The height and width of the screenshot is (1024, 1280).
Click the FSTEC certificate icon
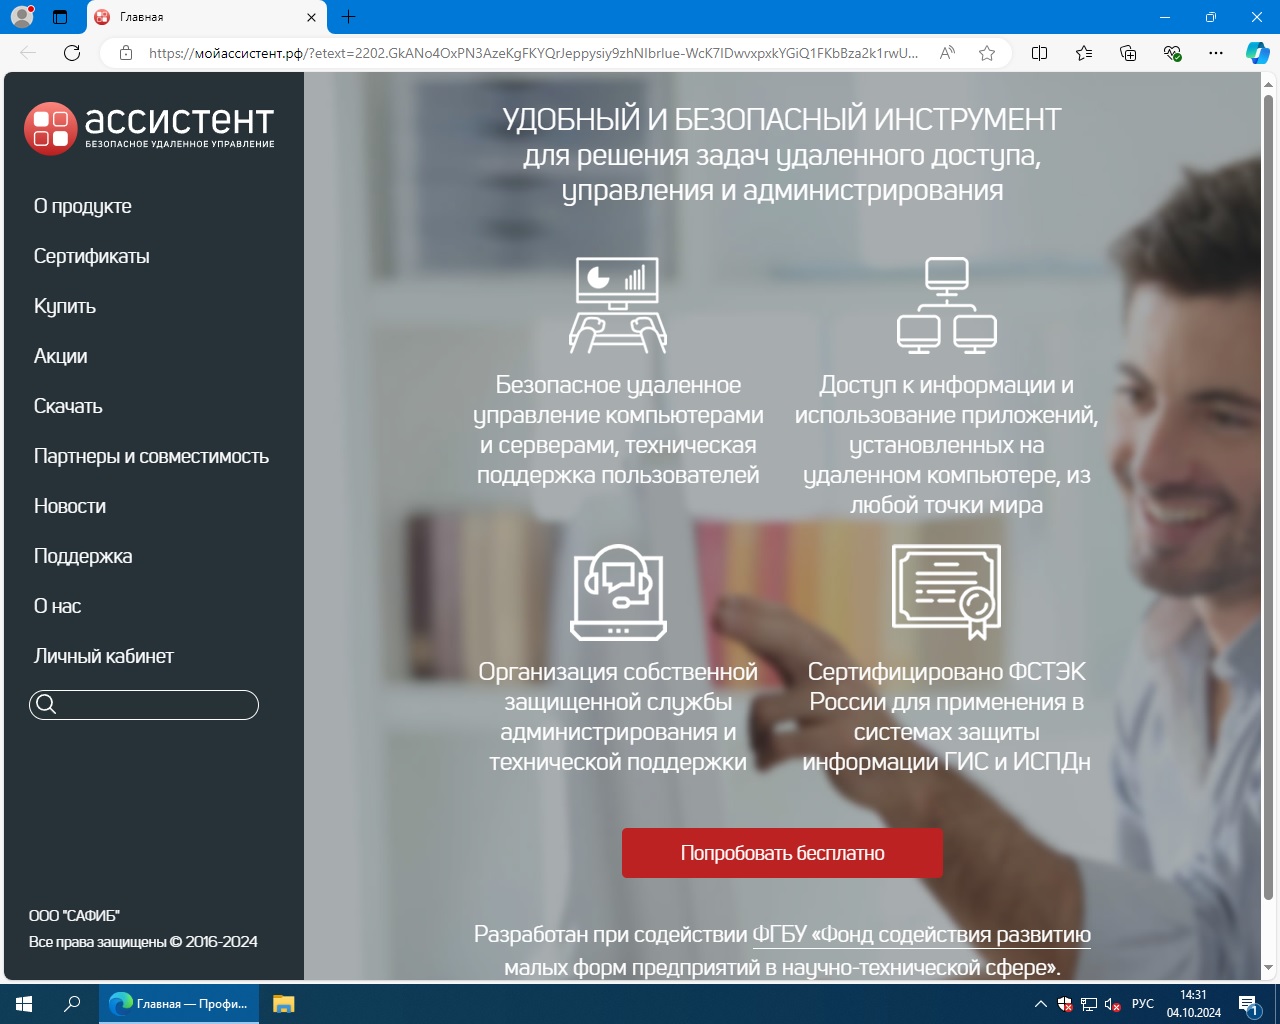click(946, 592)
